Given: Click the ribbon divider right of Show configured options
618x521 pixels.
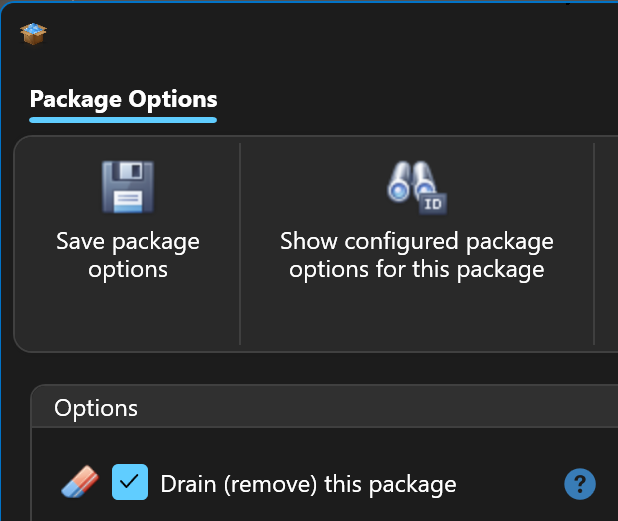Looking at the screenshot, I should [594, 243].
